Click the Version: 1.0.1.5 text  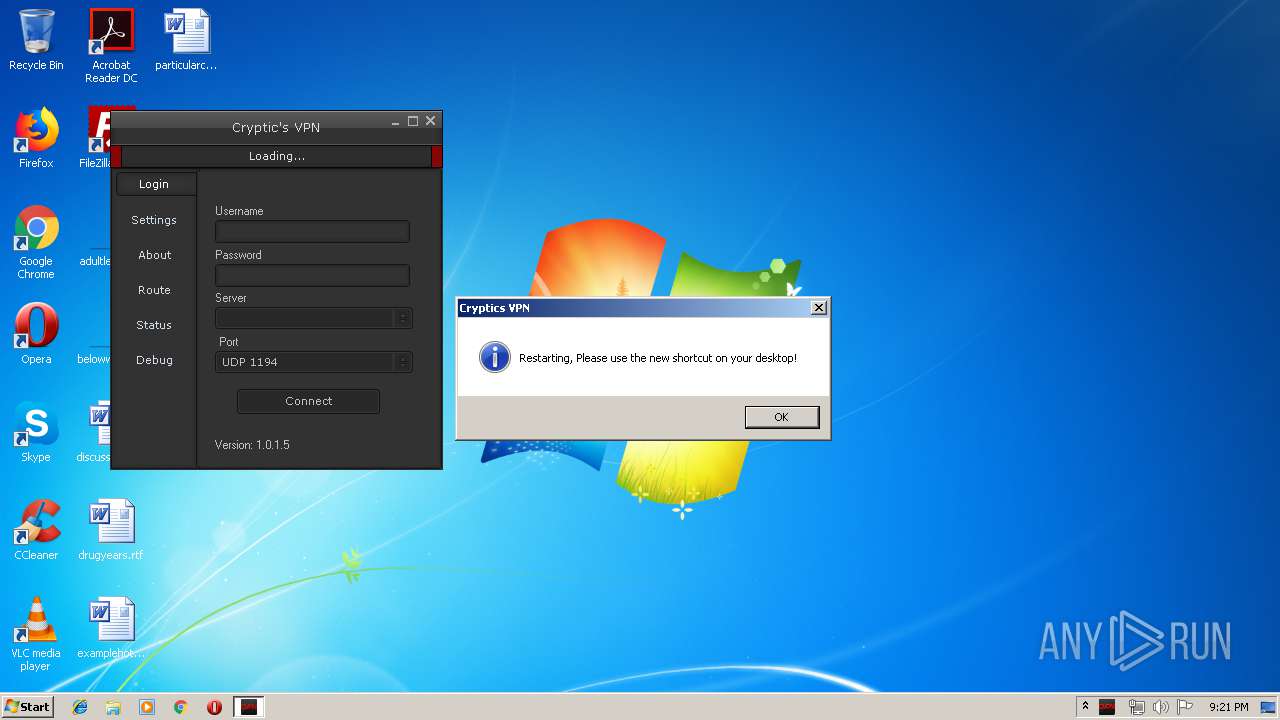tap(252, 445)
